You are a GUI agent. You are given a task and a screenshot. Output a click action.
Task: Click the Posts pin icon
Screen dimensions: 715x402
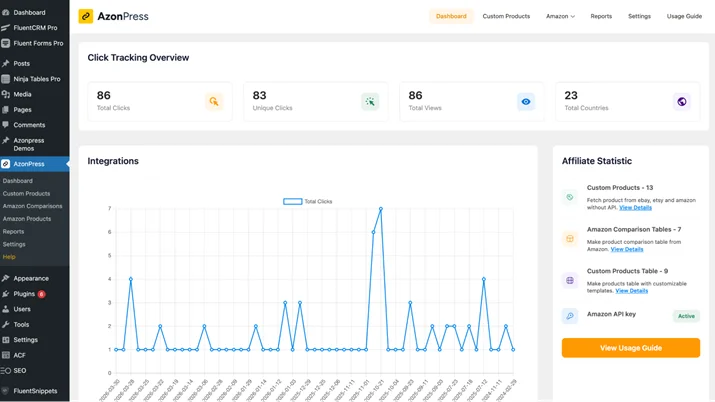point(5,63)
